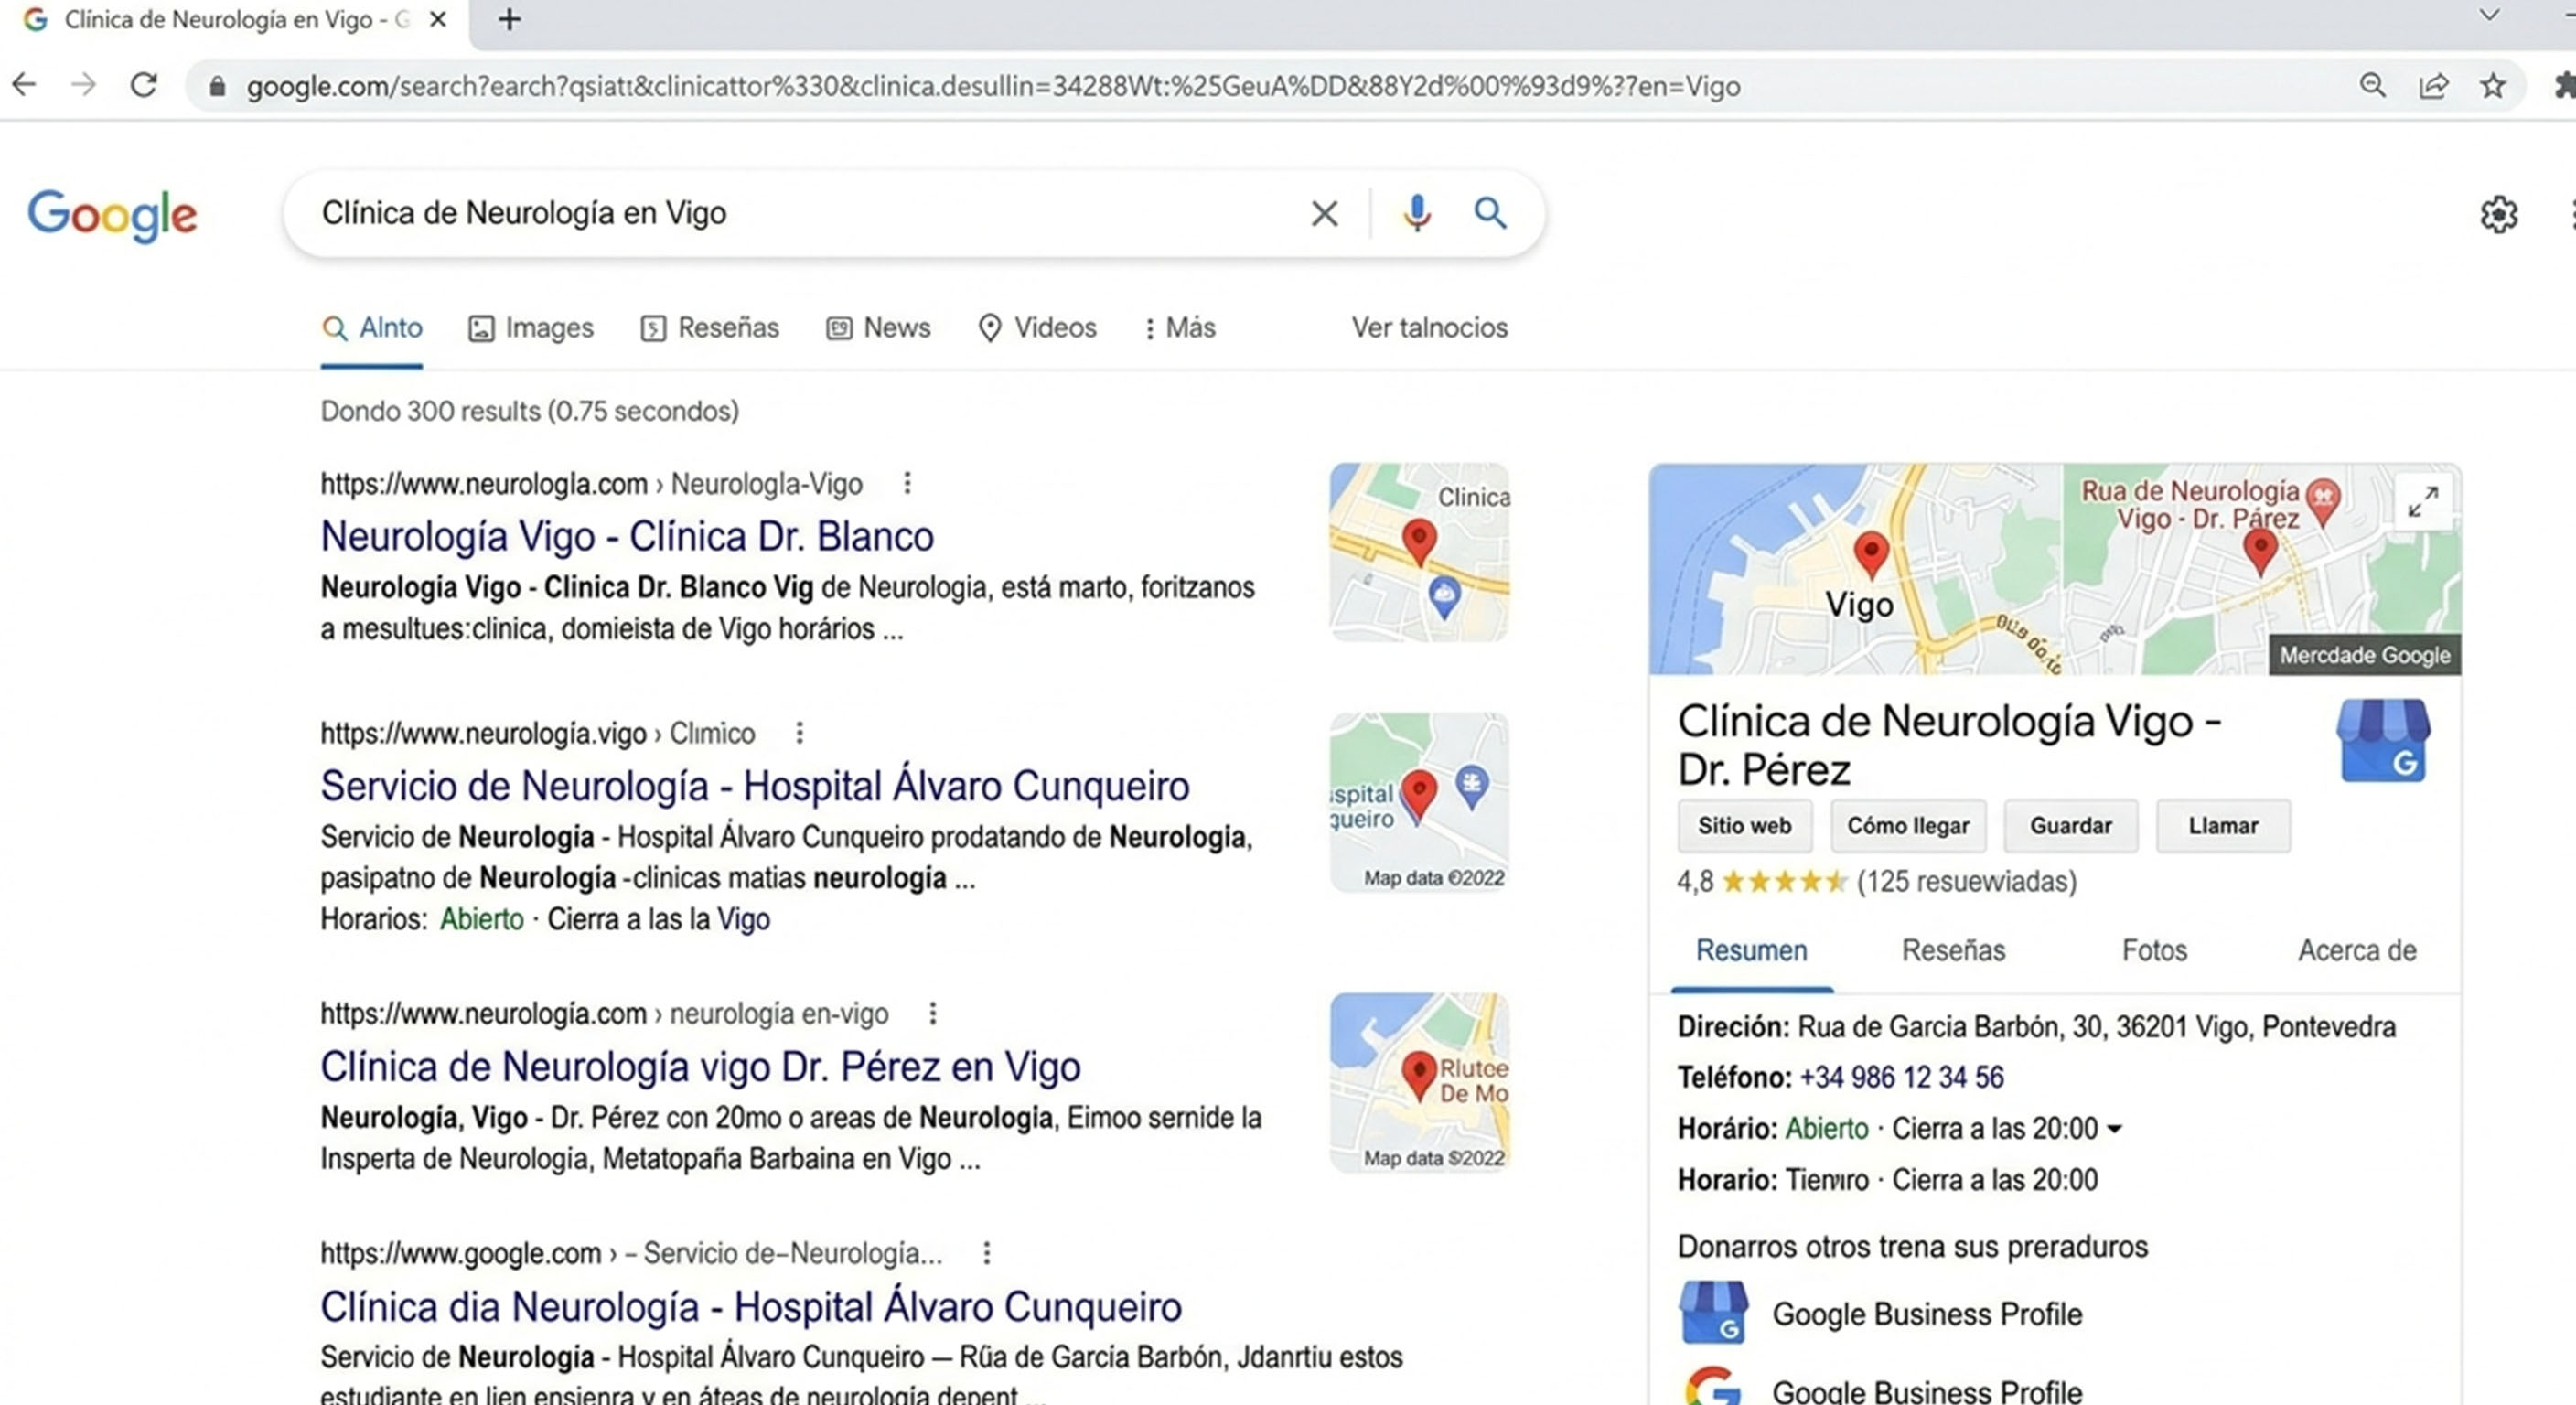Click the (125 resuewiadas) reviews link

point(1966,881)
